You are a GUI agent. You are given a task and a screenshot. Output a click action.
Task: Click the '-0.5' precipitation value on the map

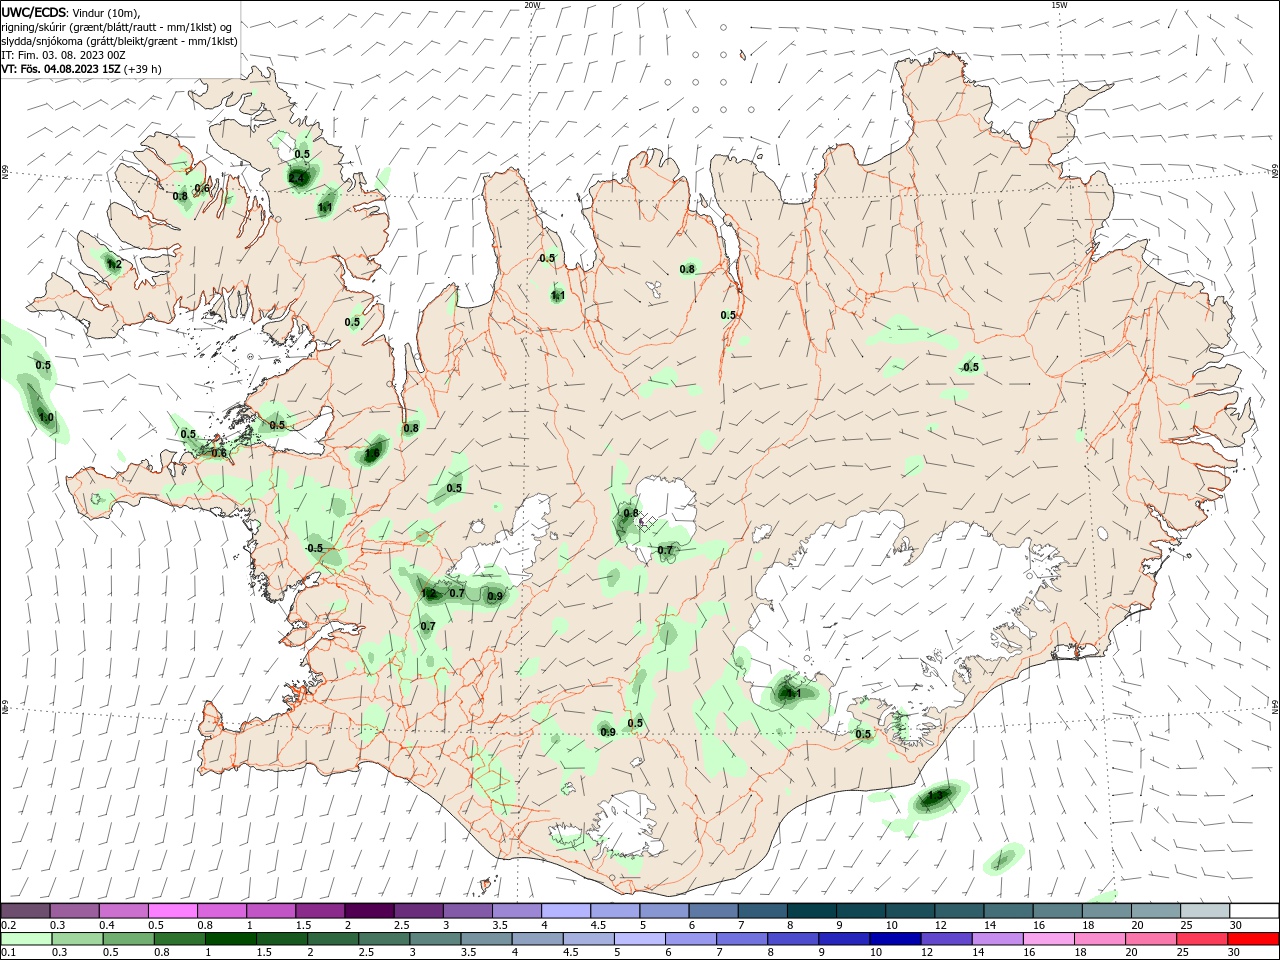314,548
